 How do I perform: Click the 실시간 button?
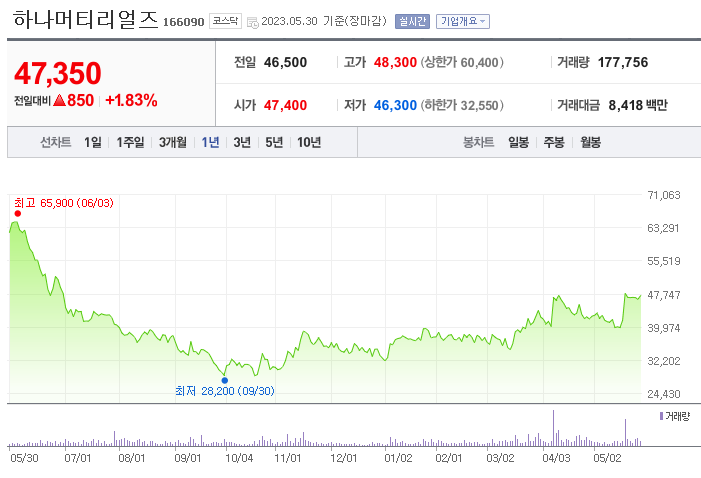point(412,21)
